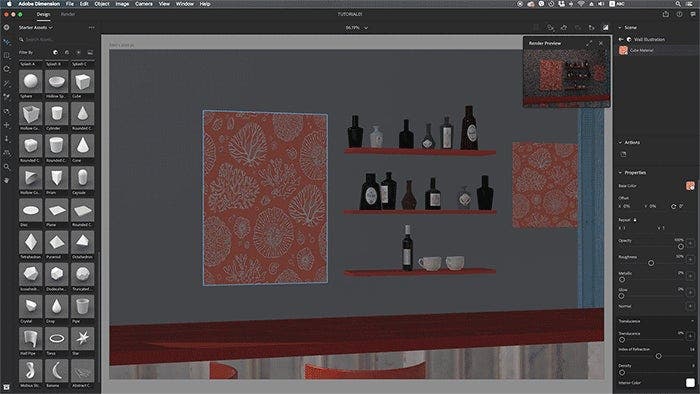The width and height of the screenshot is (700, 394).
Task: Click the Base Color swatch
Action: [690, 186]
